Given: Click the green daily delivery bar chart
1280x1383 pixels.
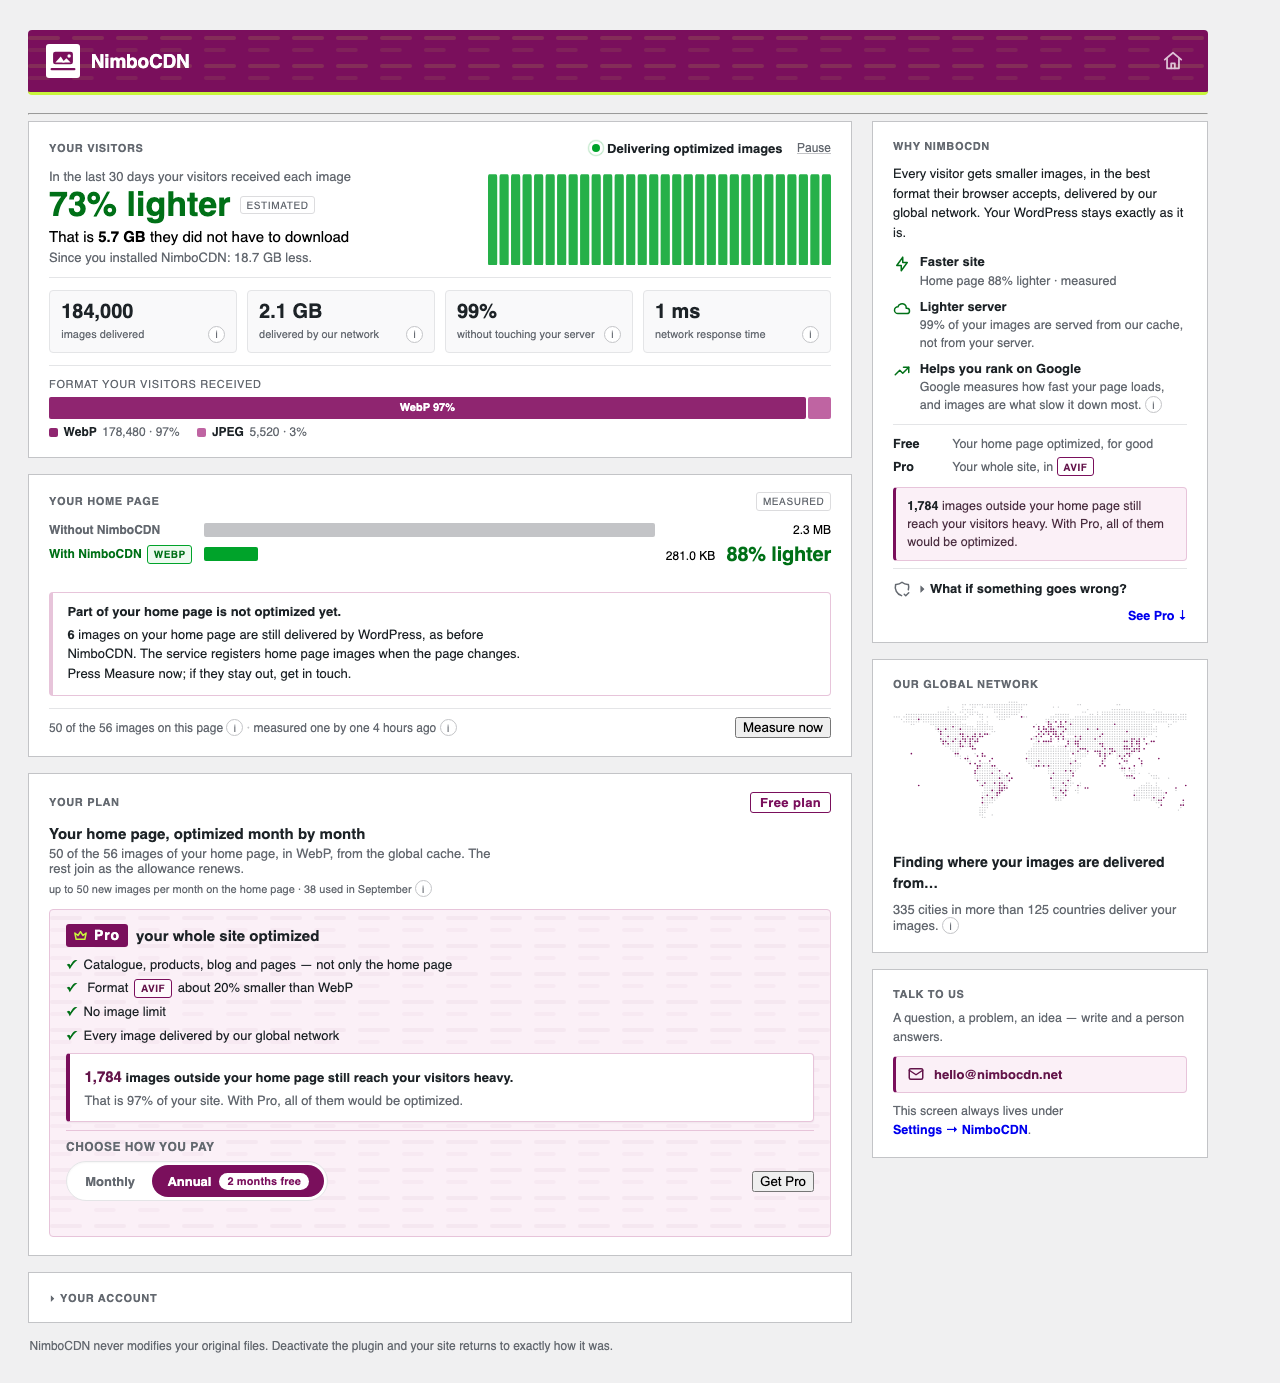Looking at the screenshot, I should point(659,219).
